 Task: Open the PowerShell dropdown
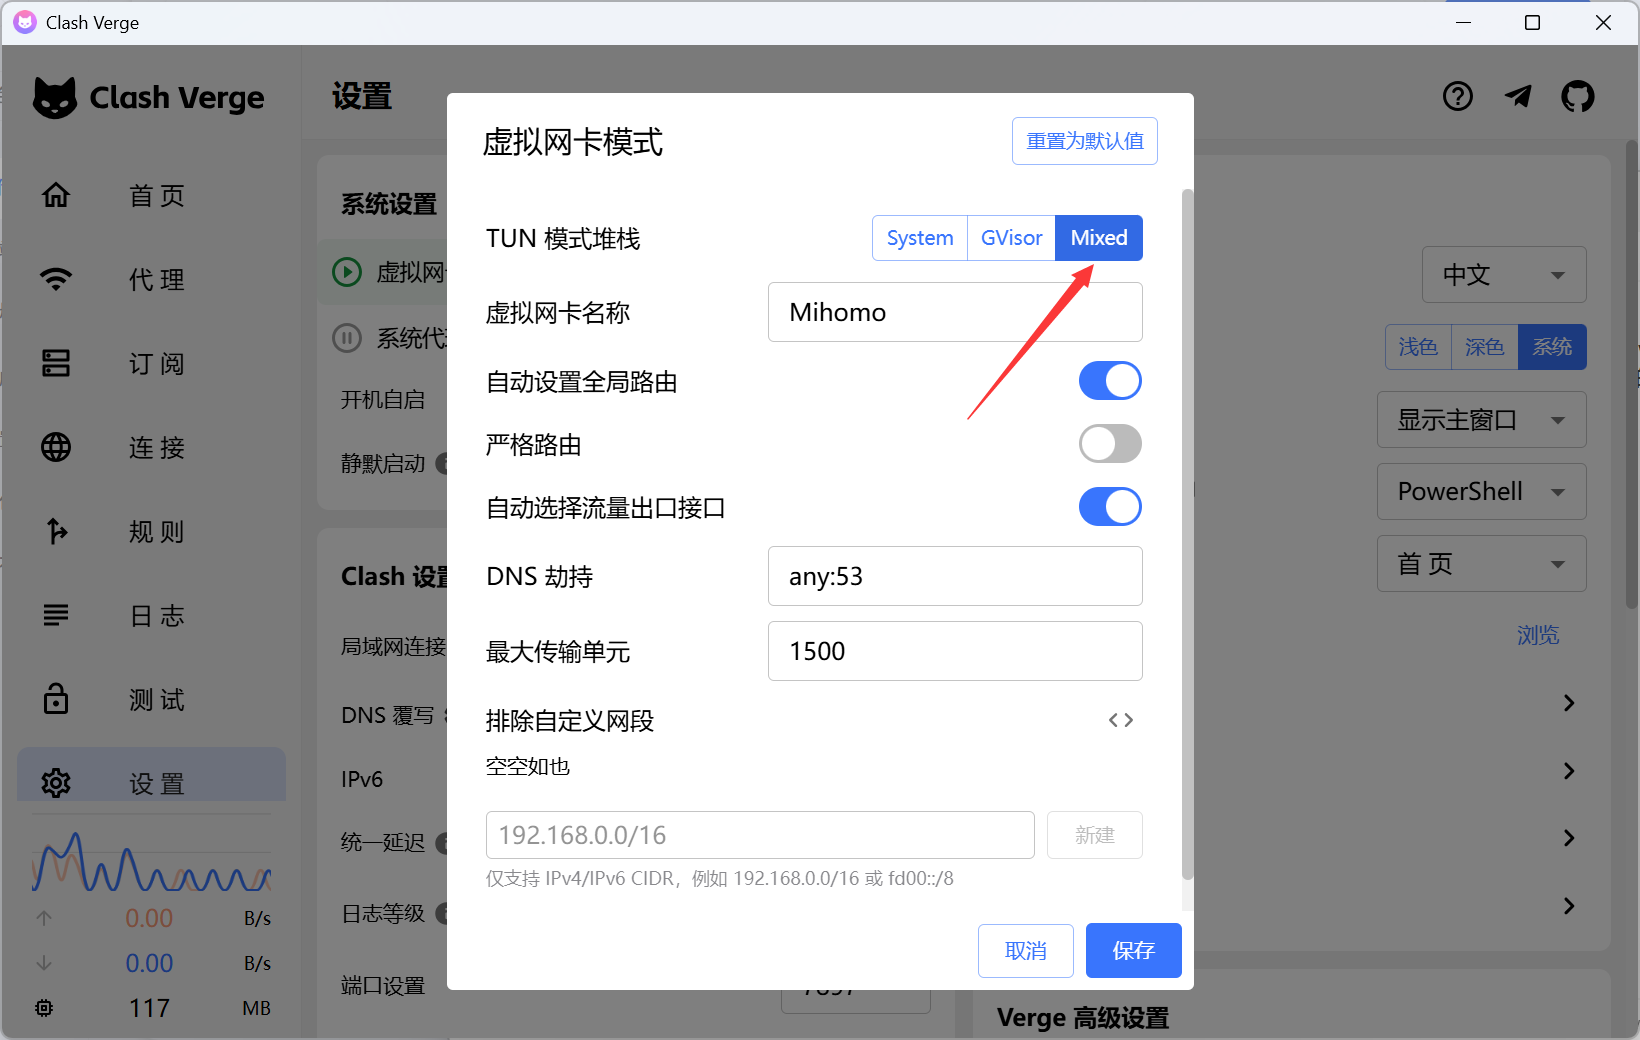pos(1481,492)
